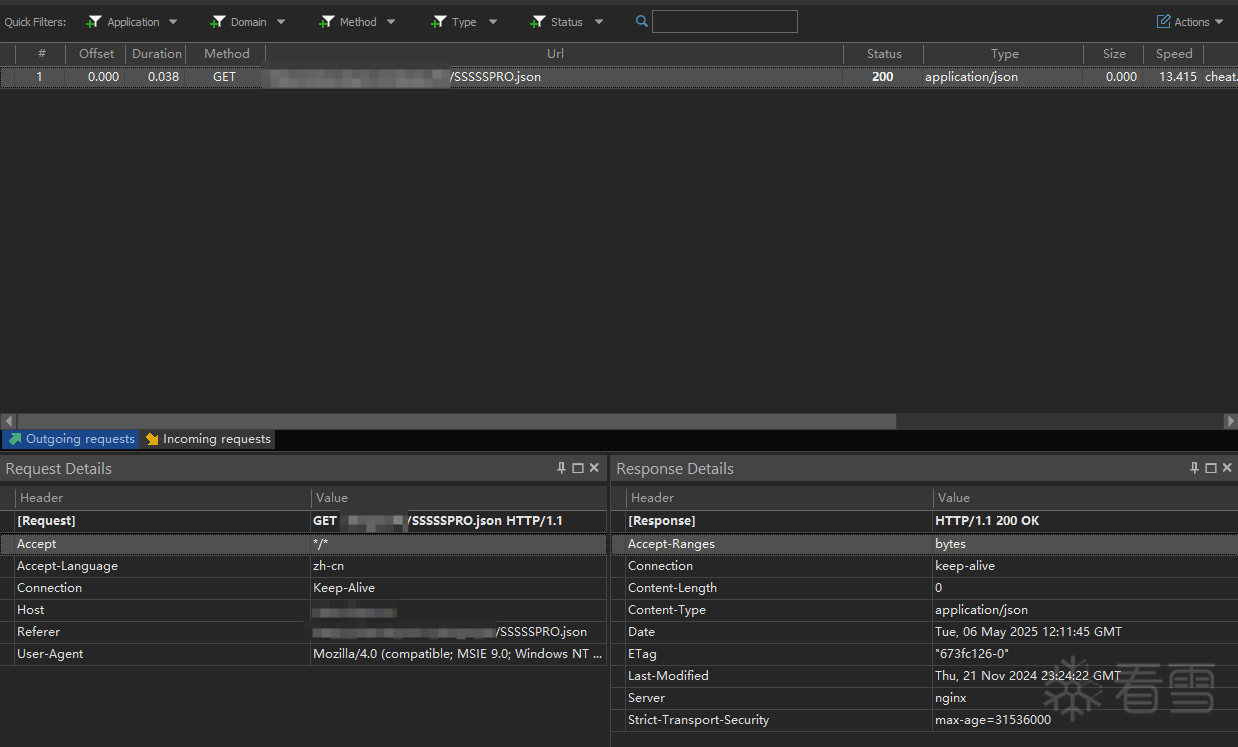The image size is (1238, 747).
Task: Close the Request Details panel
Action: click(x=594, y=468)
